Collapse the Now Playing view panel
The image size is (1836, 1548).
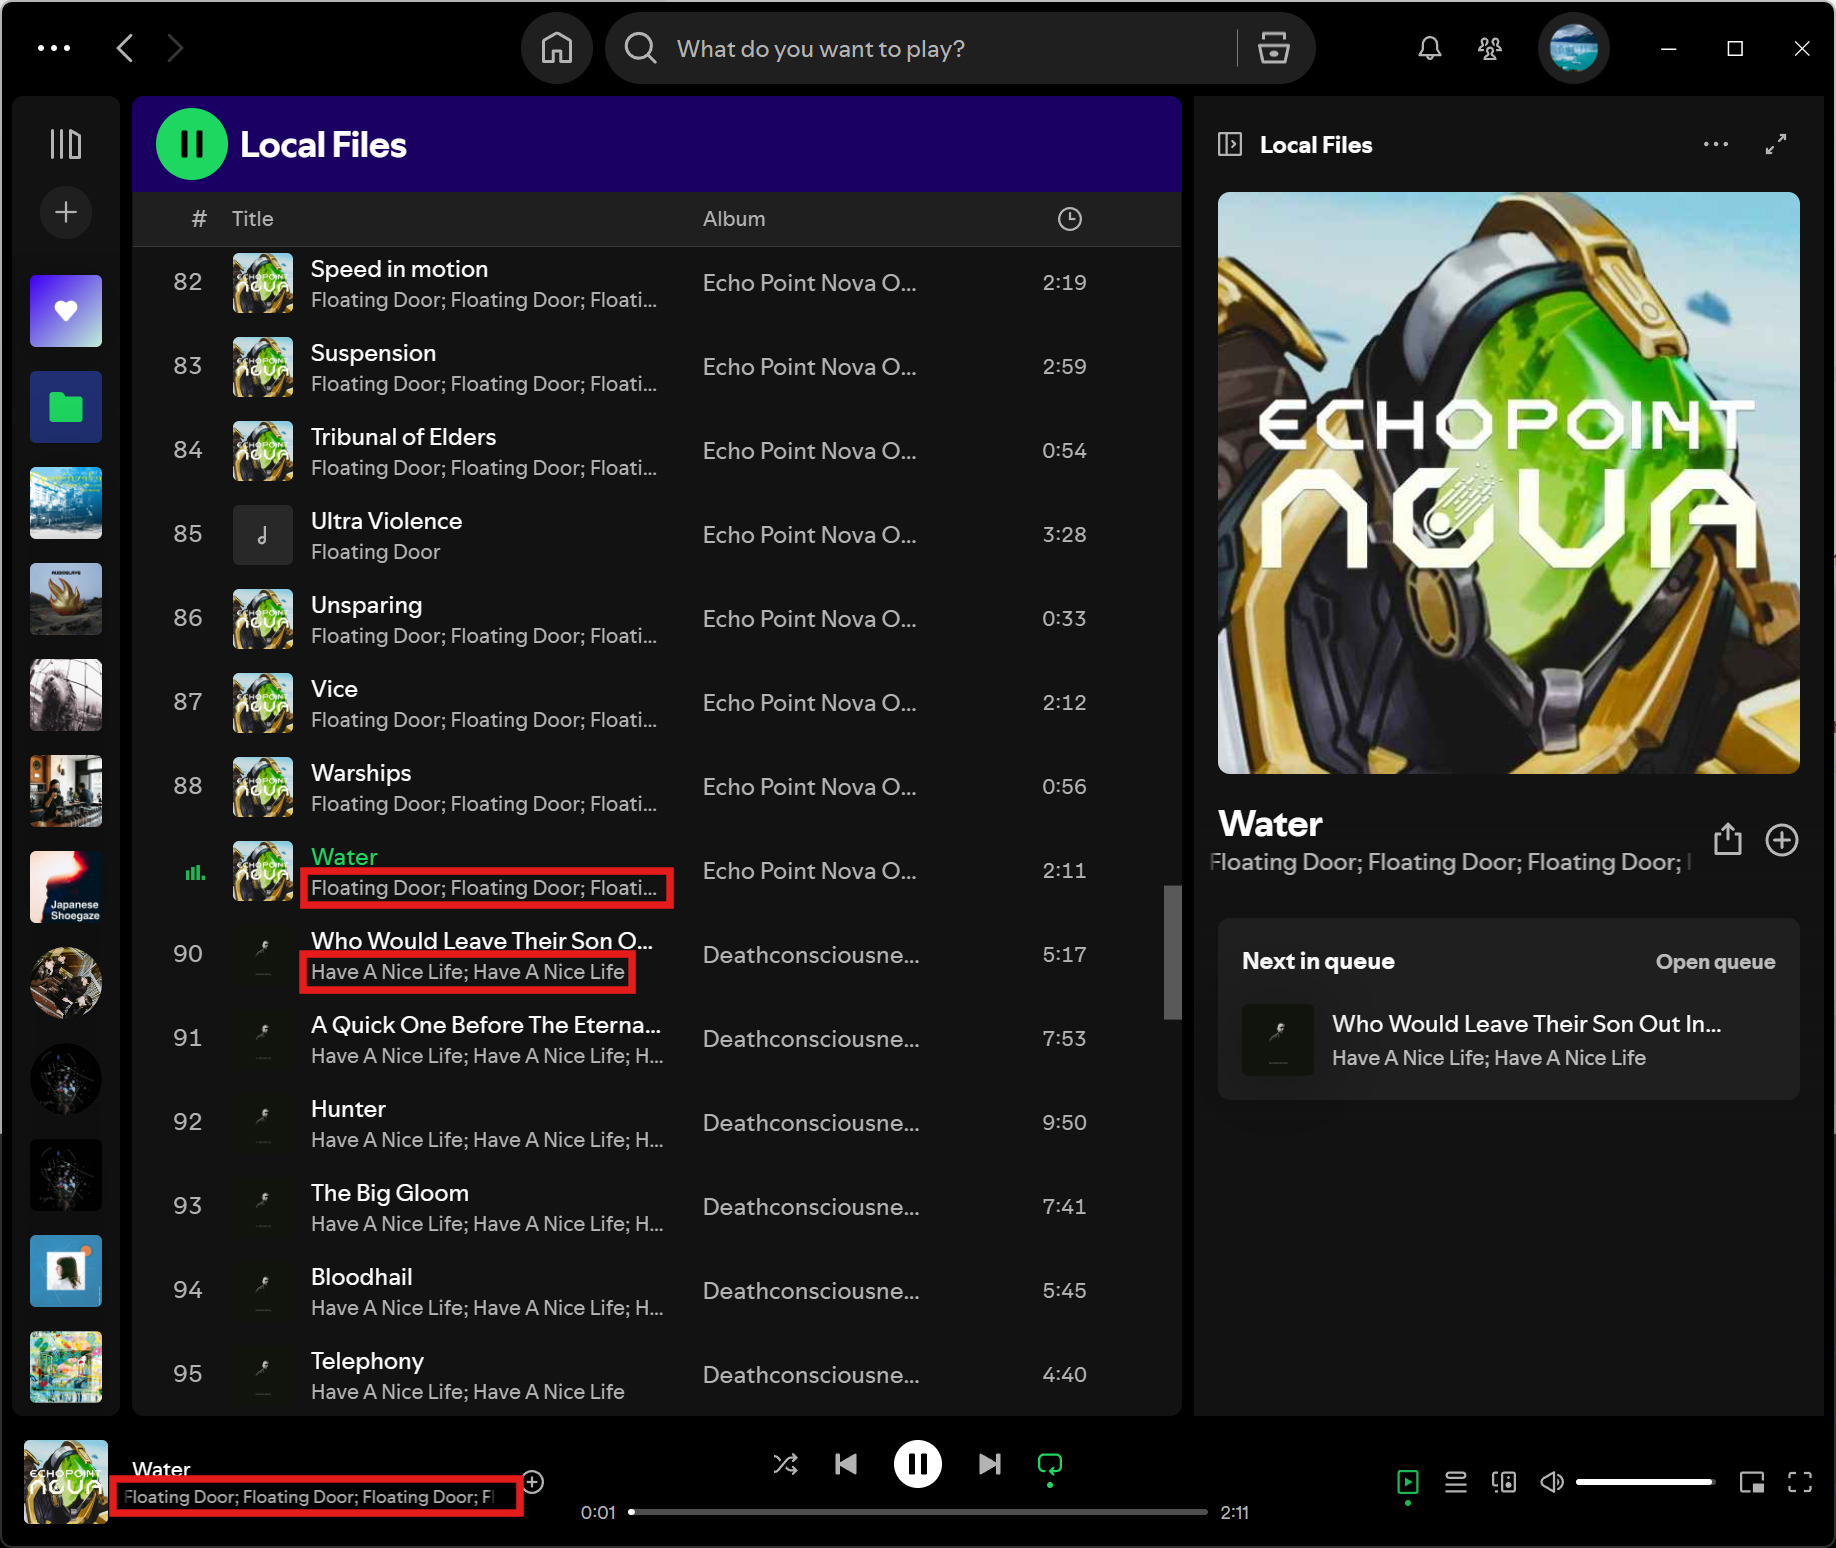coord(1230,144)
